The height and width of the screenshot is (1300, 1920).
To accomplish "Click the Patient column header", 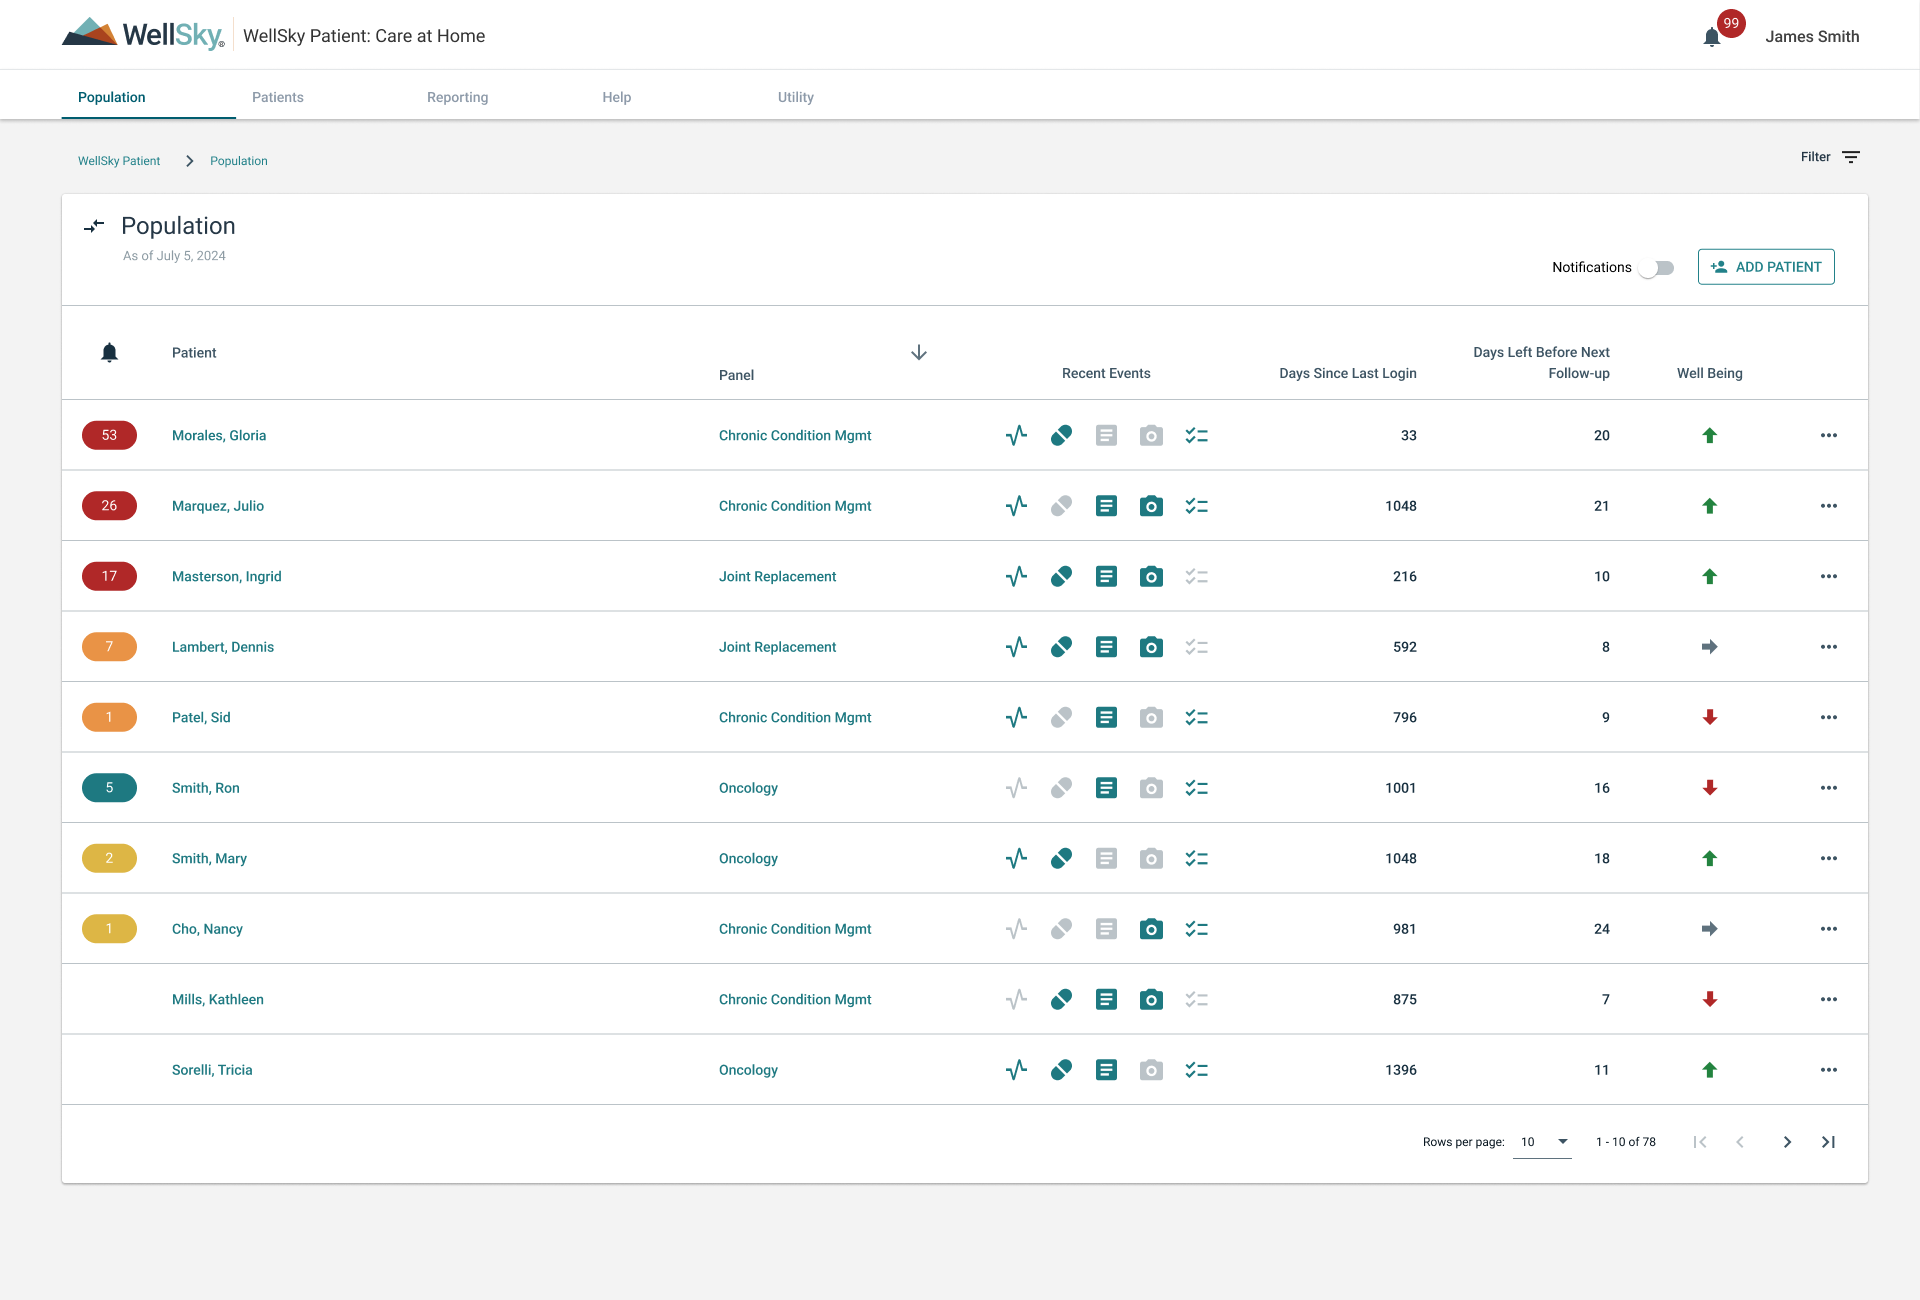I will pos(194,352).
